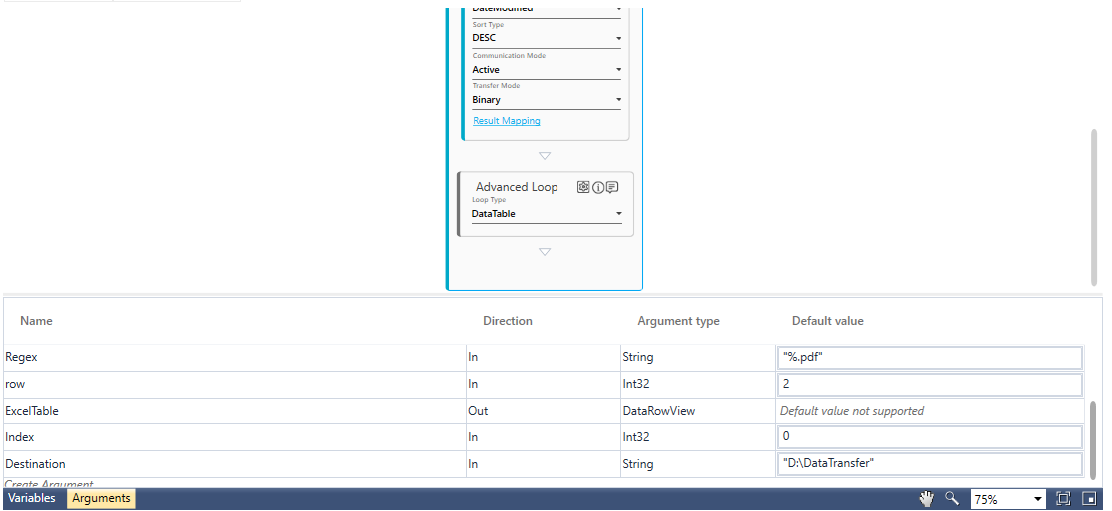Click the Destination default value field
The width and height of the screenshot is (1112, 511).
click(929, 464)
